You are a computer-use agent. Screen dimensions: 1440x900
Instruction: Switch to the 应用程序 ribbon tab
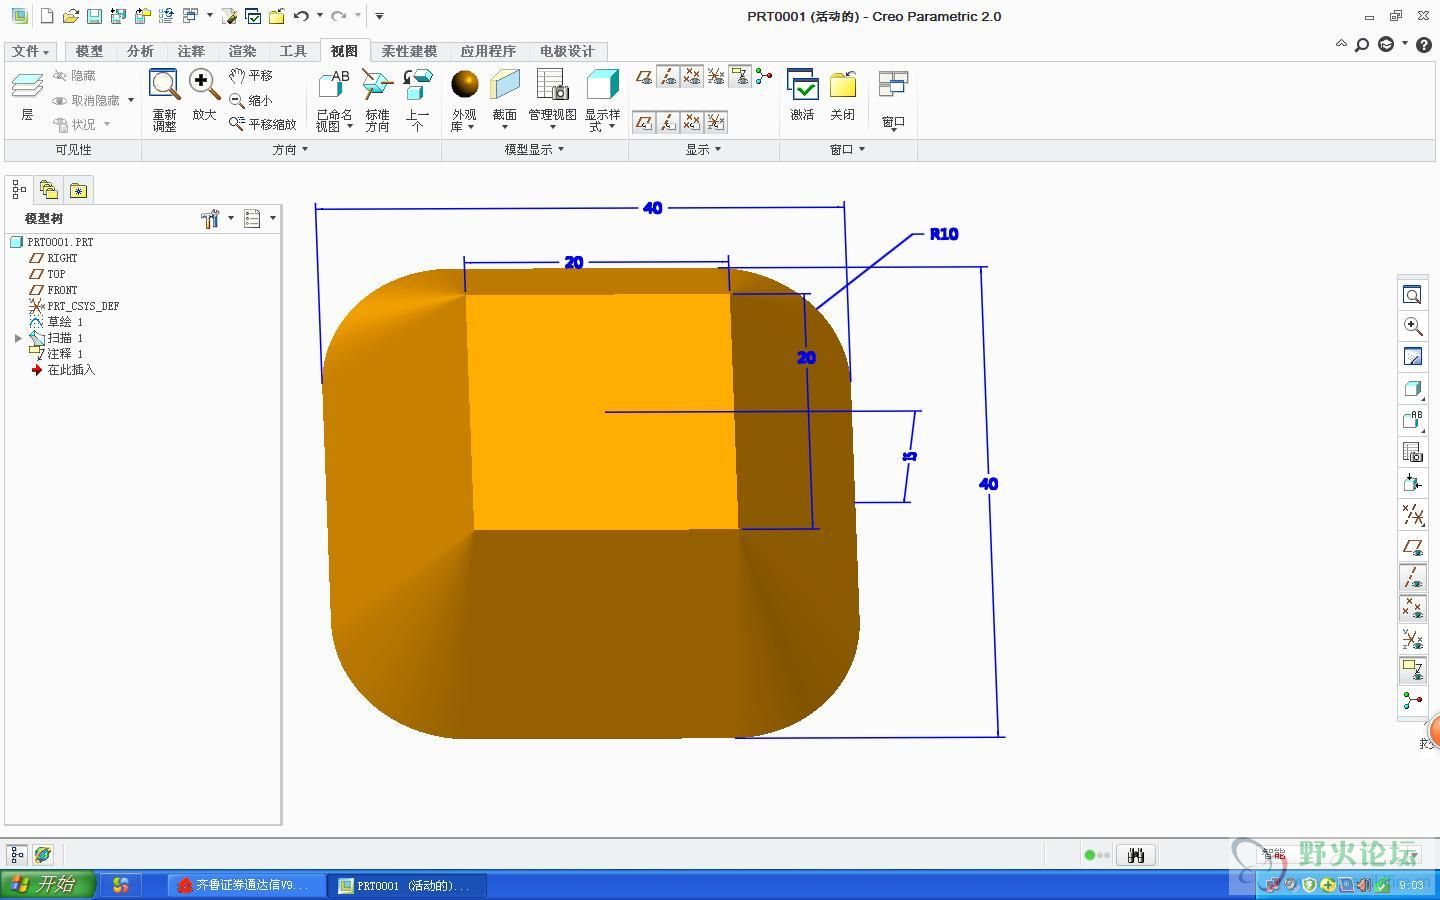(x=488, y=51)
